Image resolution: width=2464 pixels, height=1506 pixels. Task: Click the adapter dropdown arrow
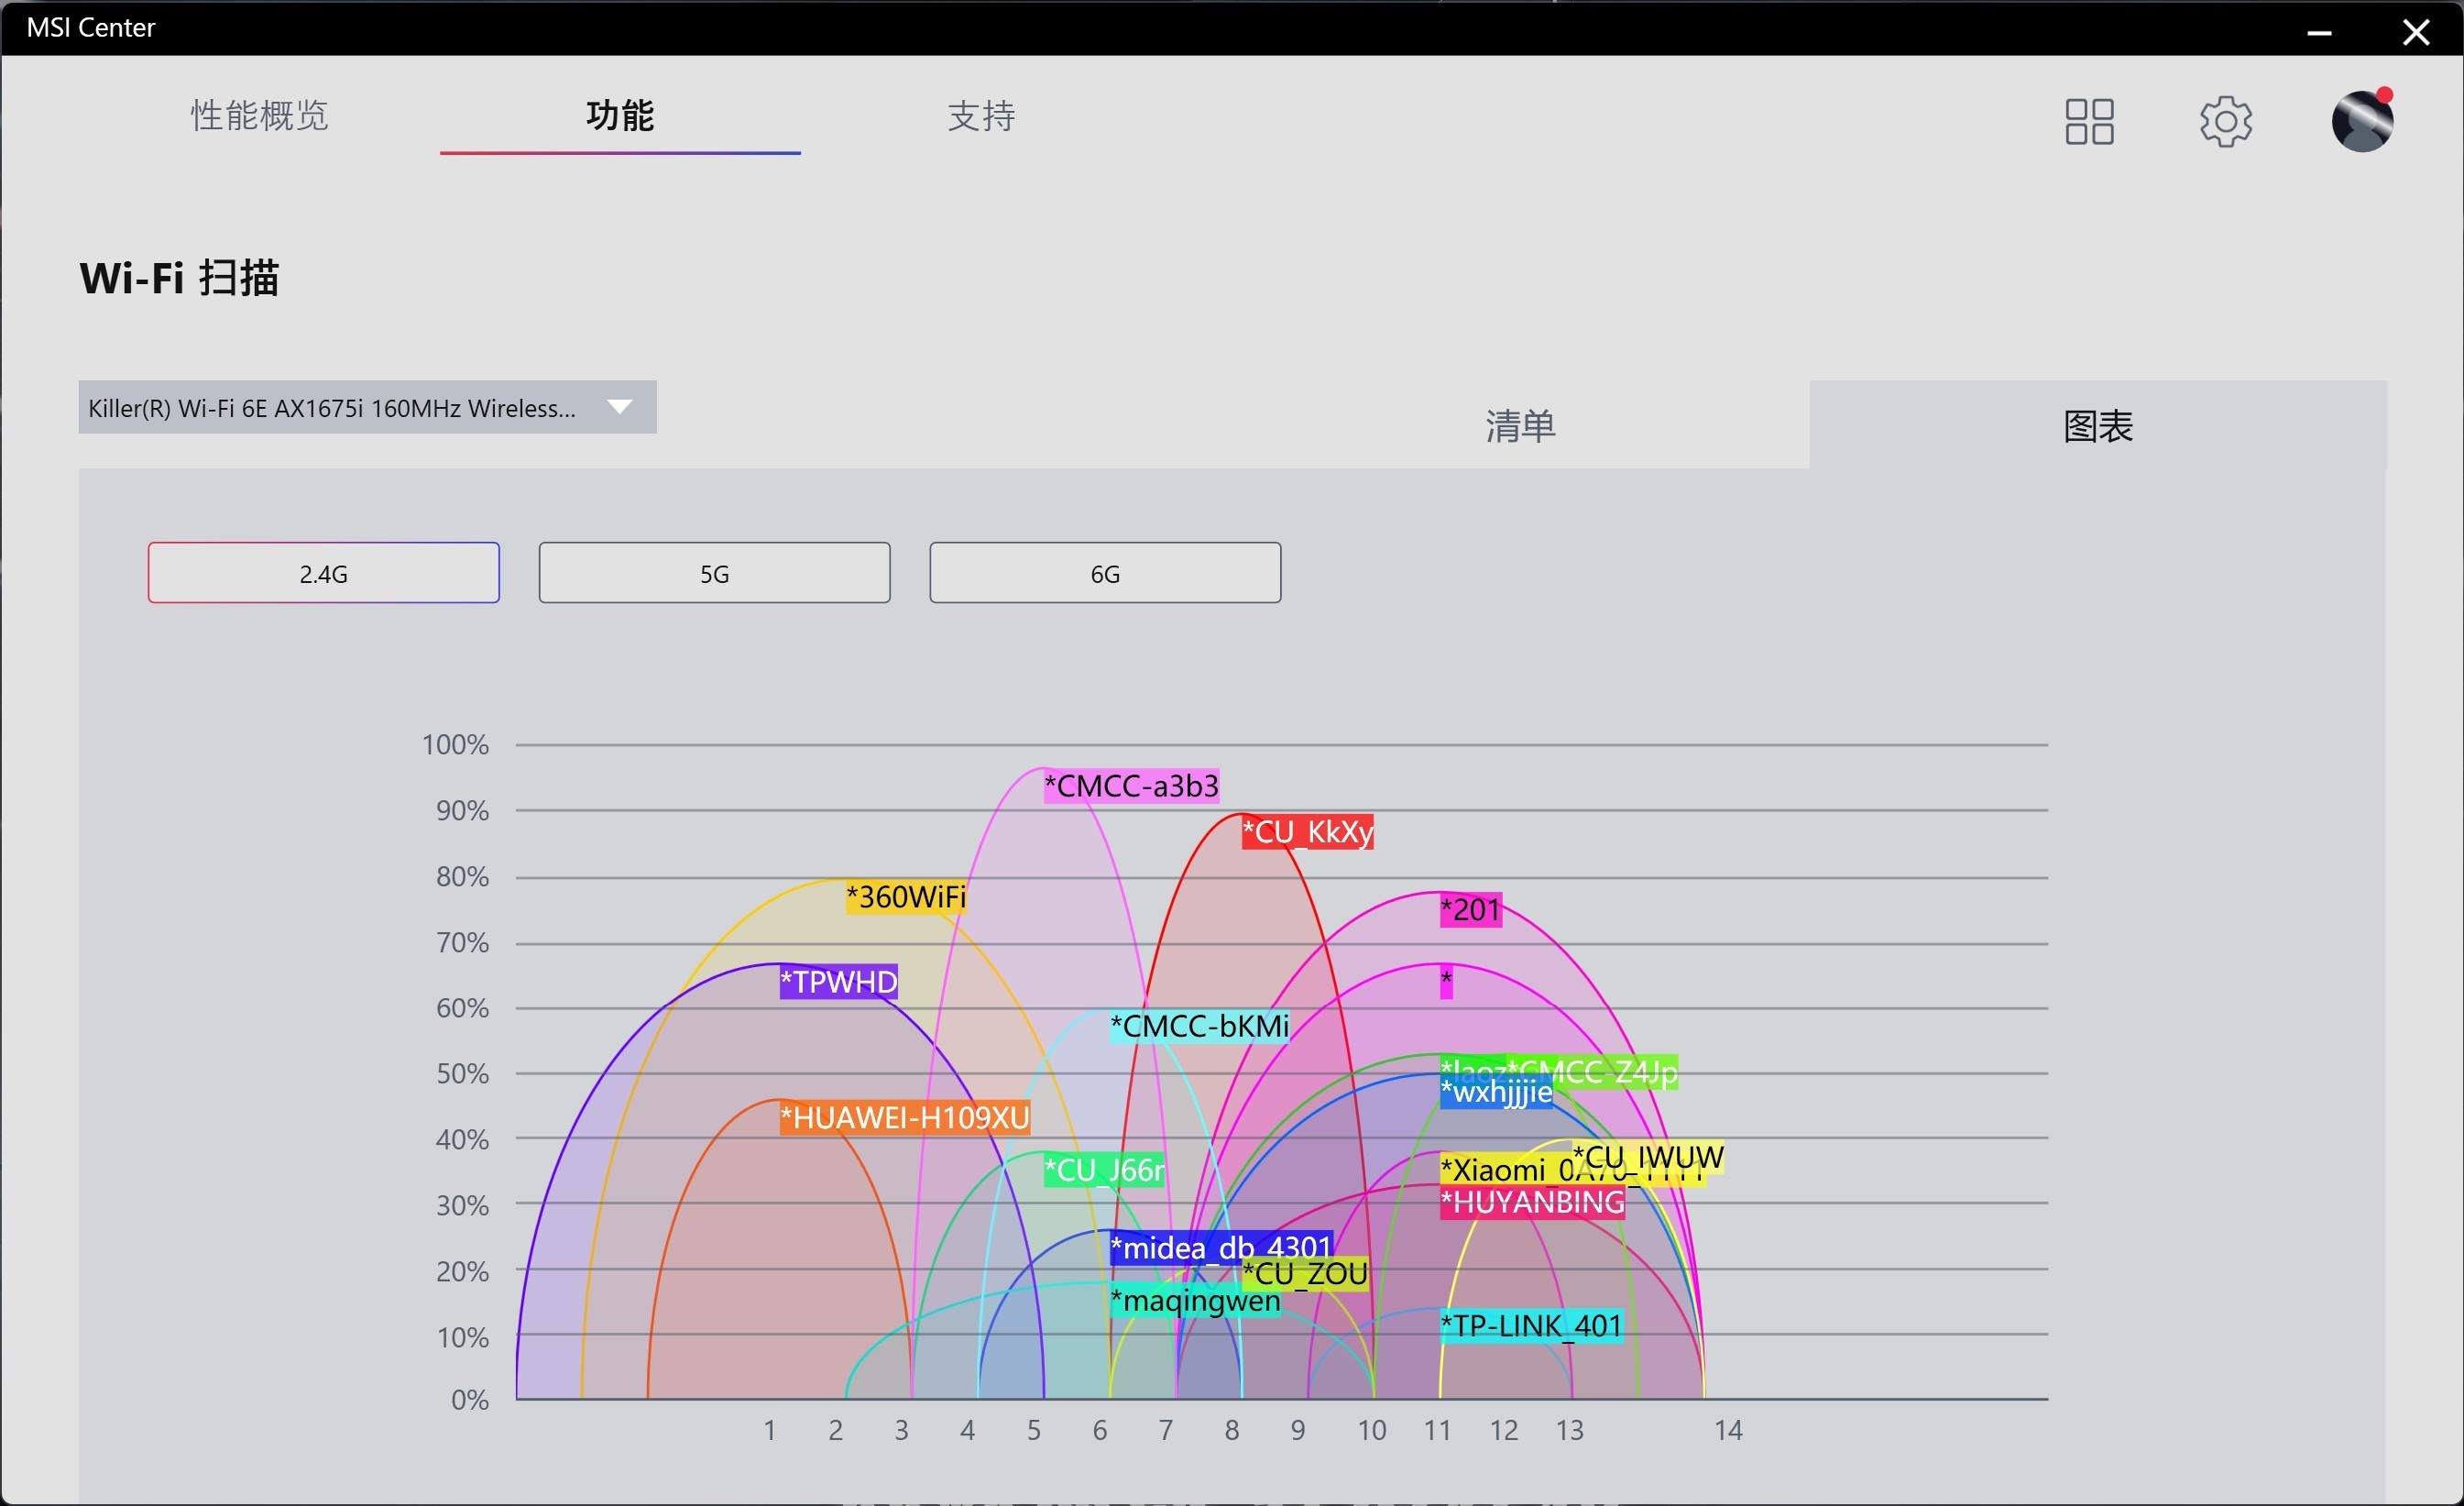click(619, 407)
